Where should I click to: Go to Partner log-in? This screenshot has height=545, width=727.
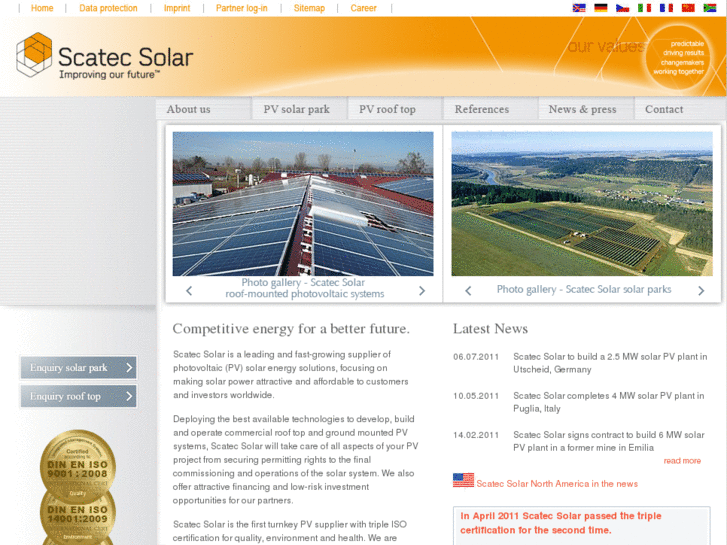(242, 8)
